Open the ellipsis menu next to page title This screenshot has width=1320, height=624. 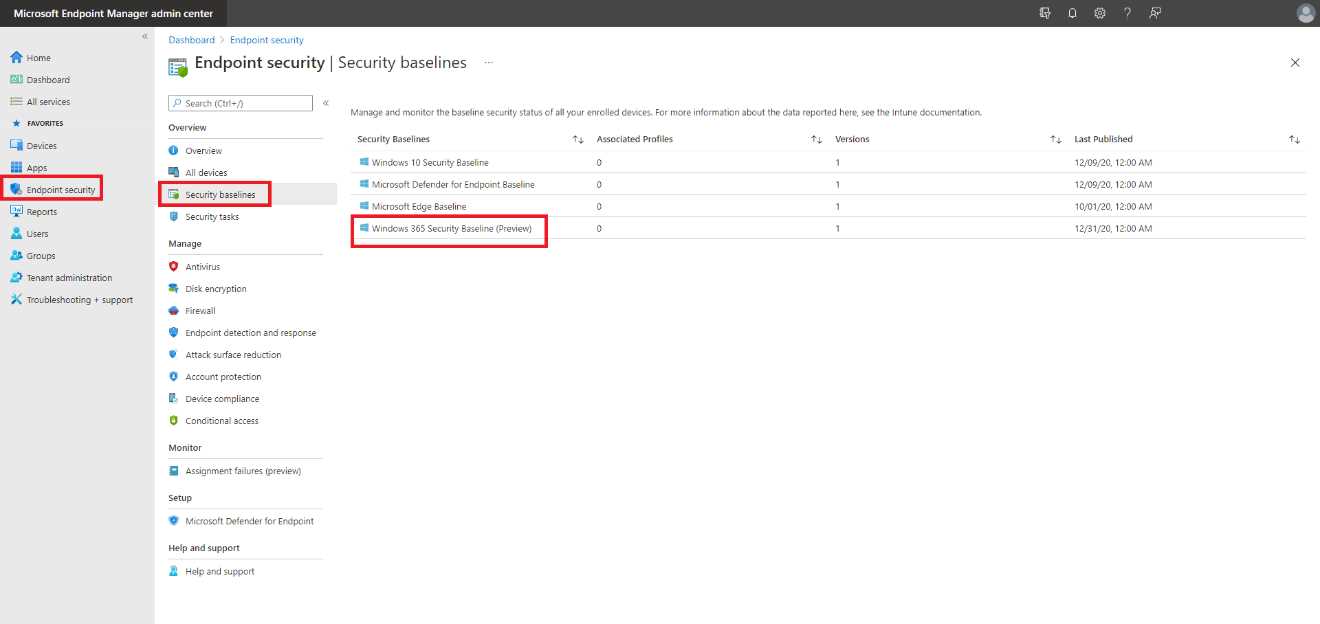coord(487,62)
